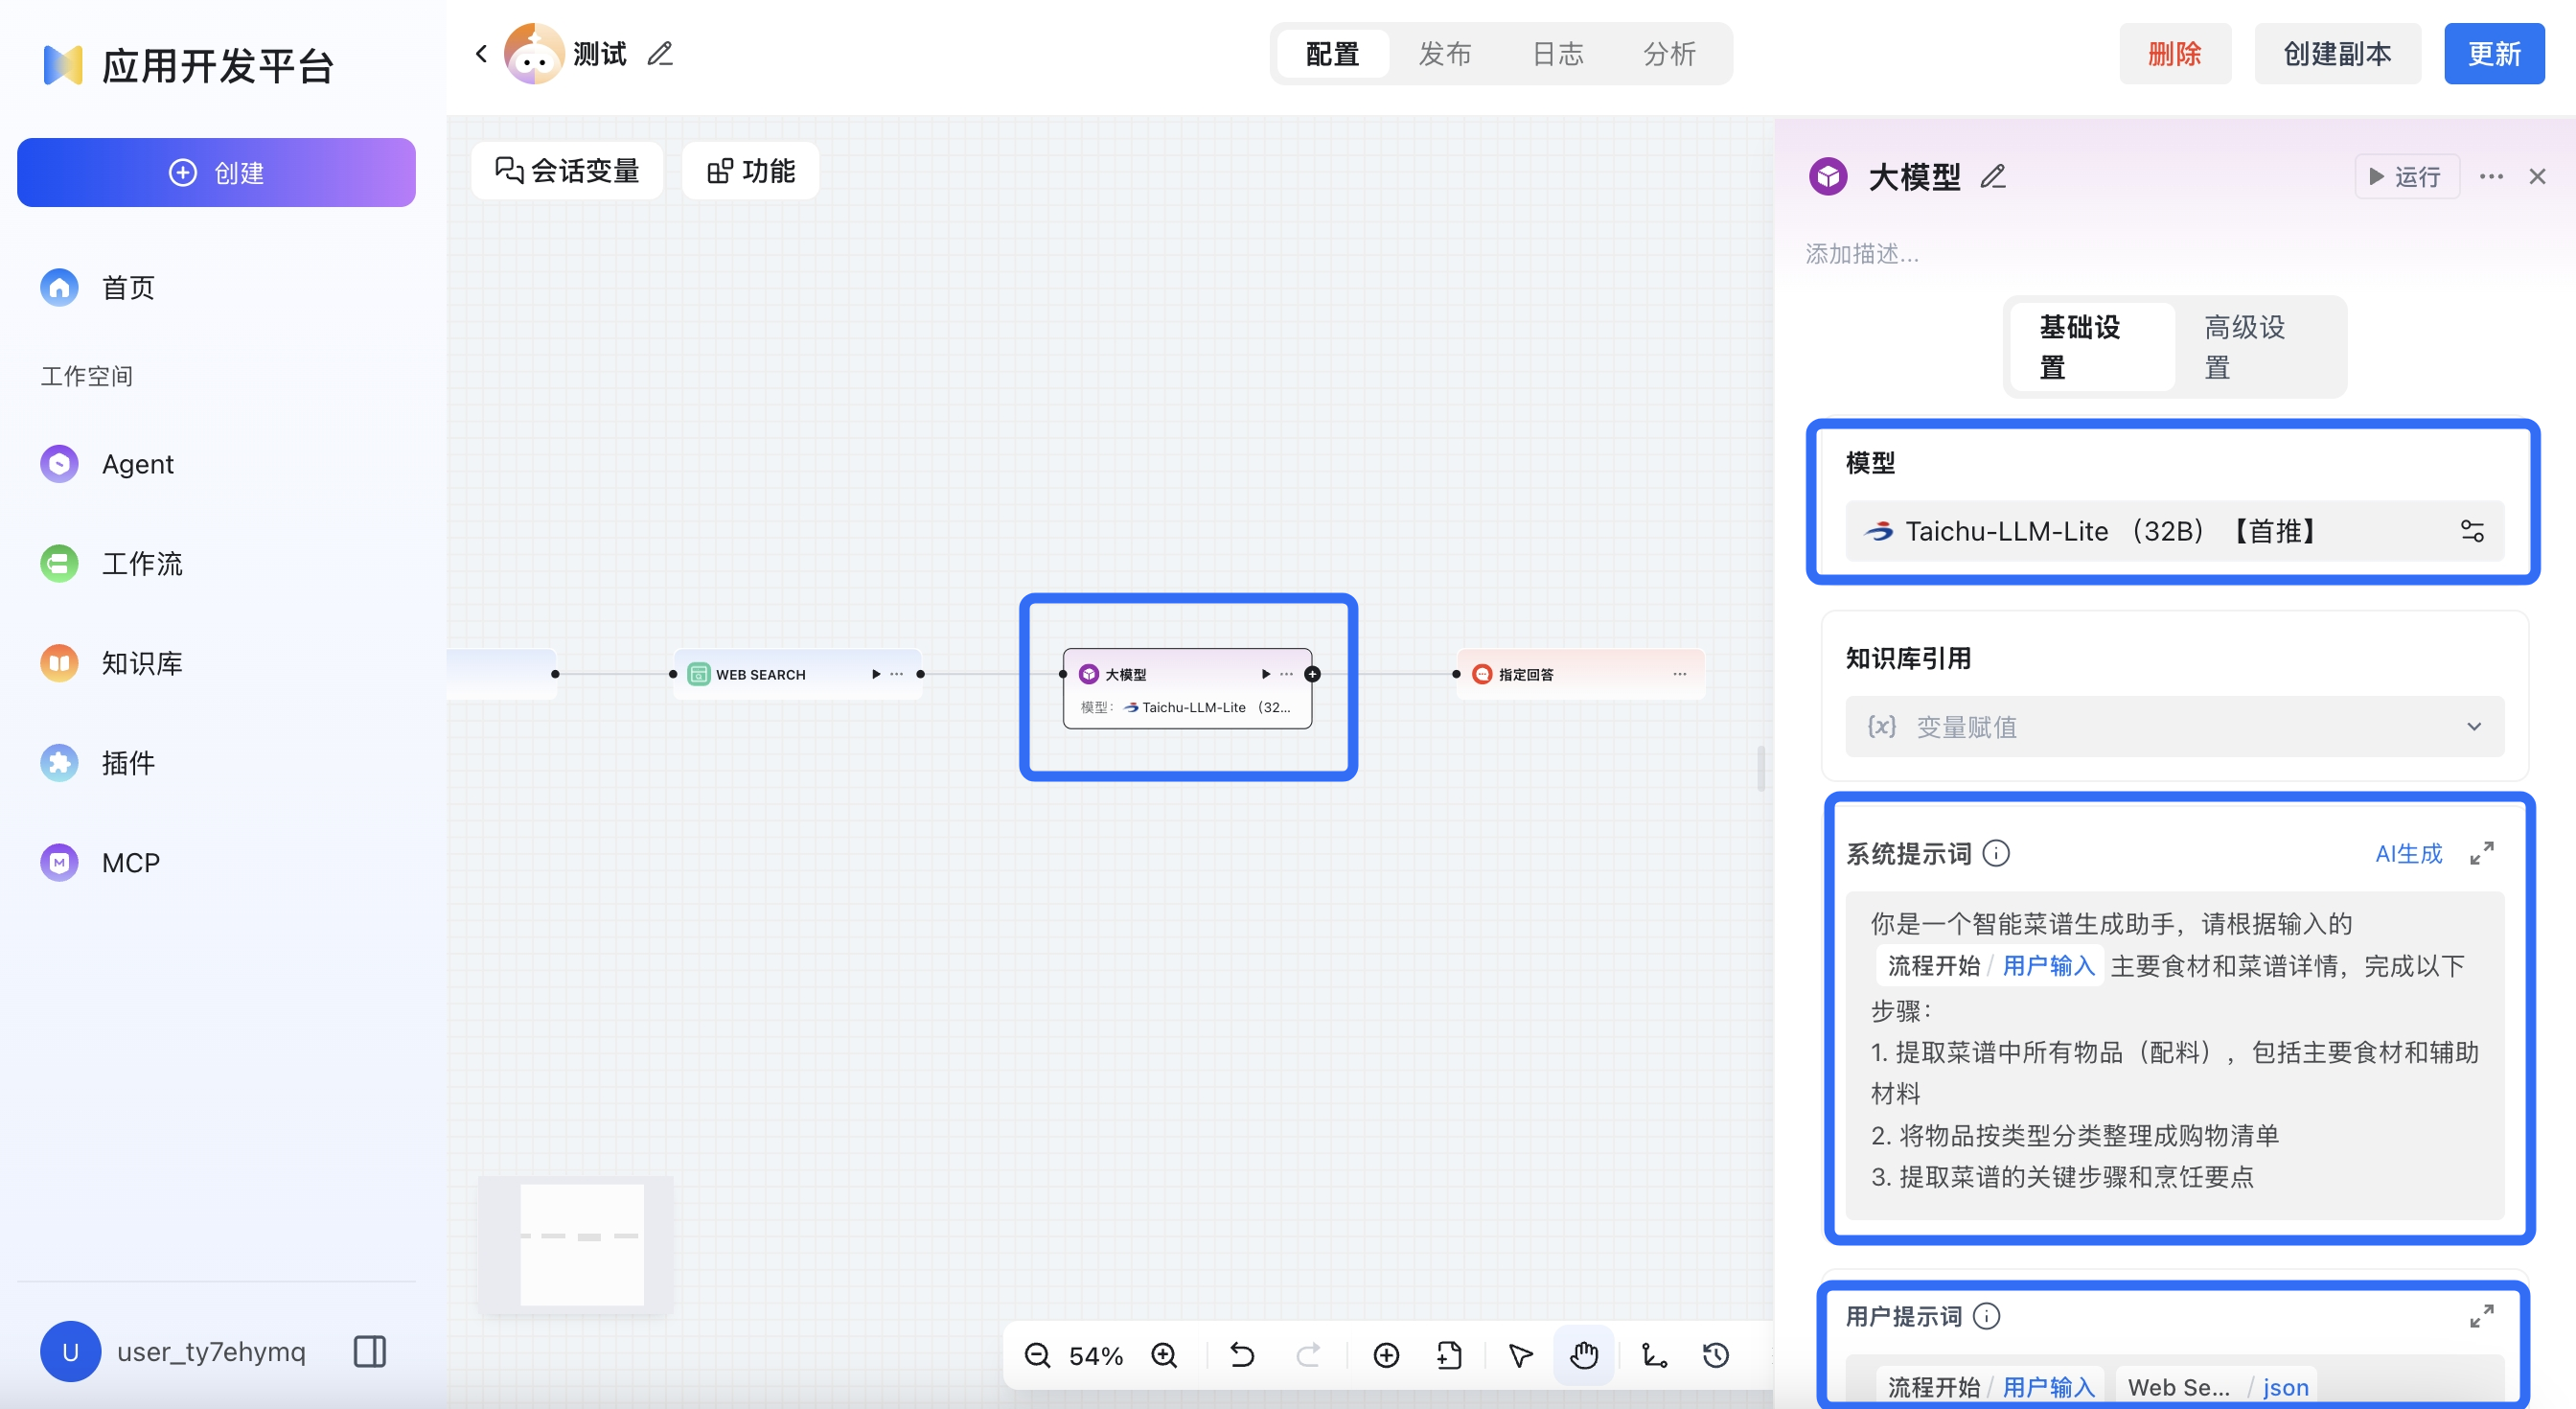
Task: Click the 添加描述 description field
Action: click(1862, 253)
